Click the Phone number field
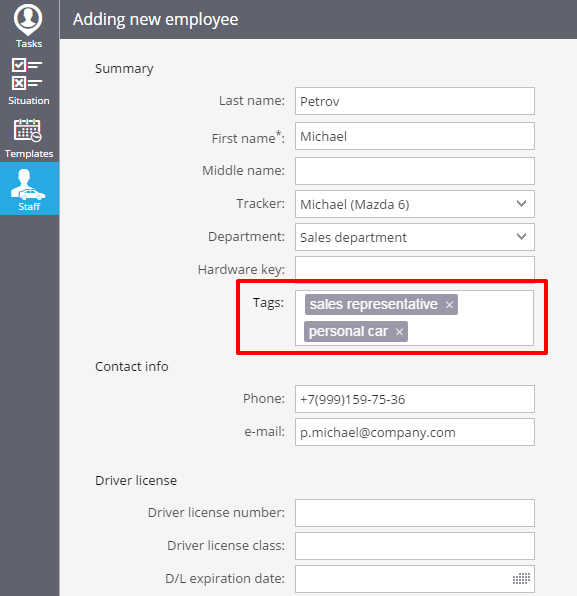The width and height of the screenshot is (577, 596). [415, 399]
